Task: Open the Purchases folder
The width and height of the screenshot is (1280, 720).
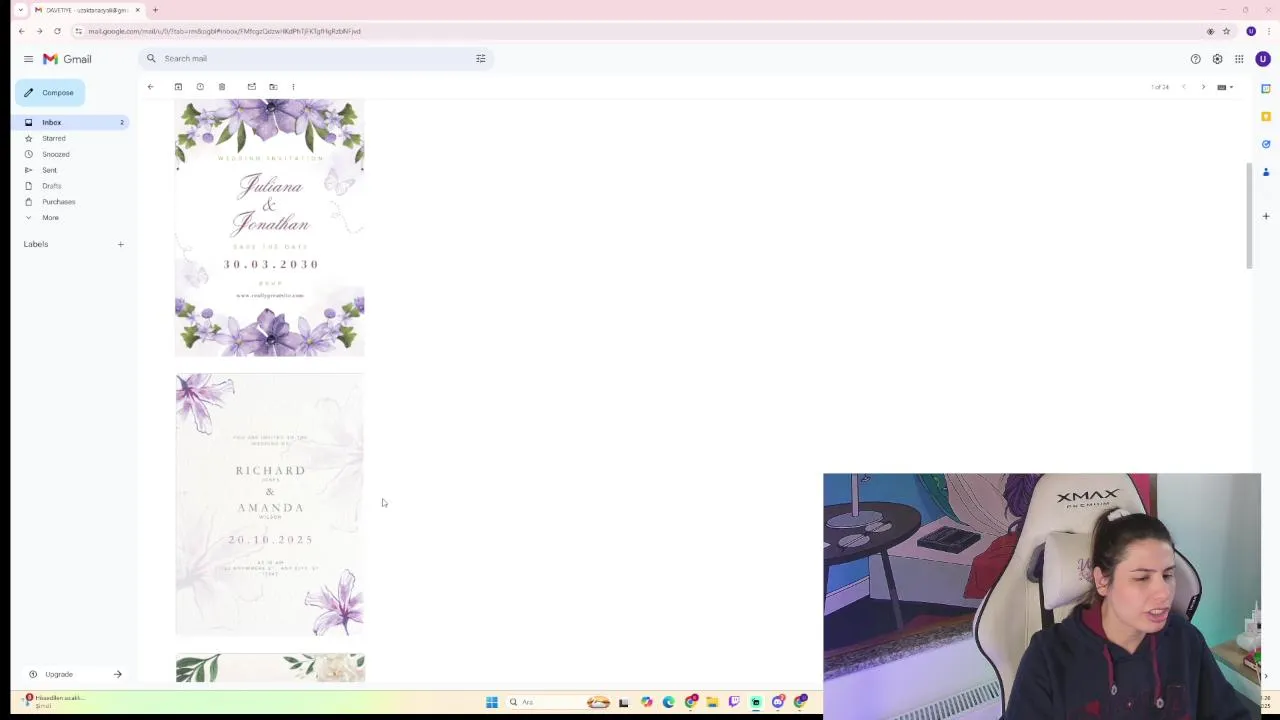Action: pos(58,202)
